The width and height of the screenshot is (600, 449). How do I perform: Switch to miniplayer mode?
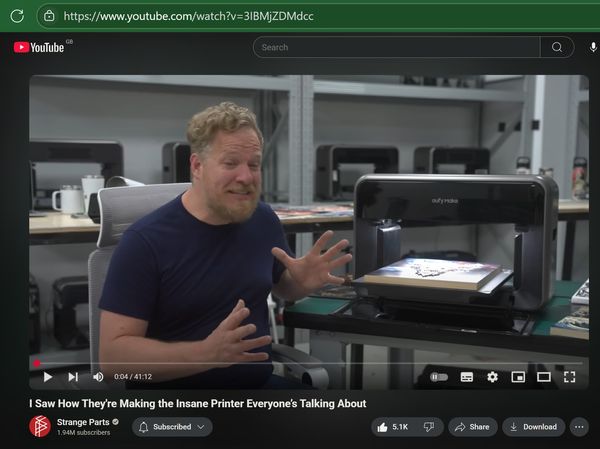[x=518, y=377]
